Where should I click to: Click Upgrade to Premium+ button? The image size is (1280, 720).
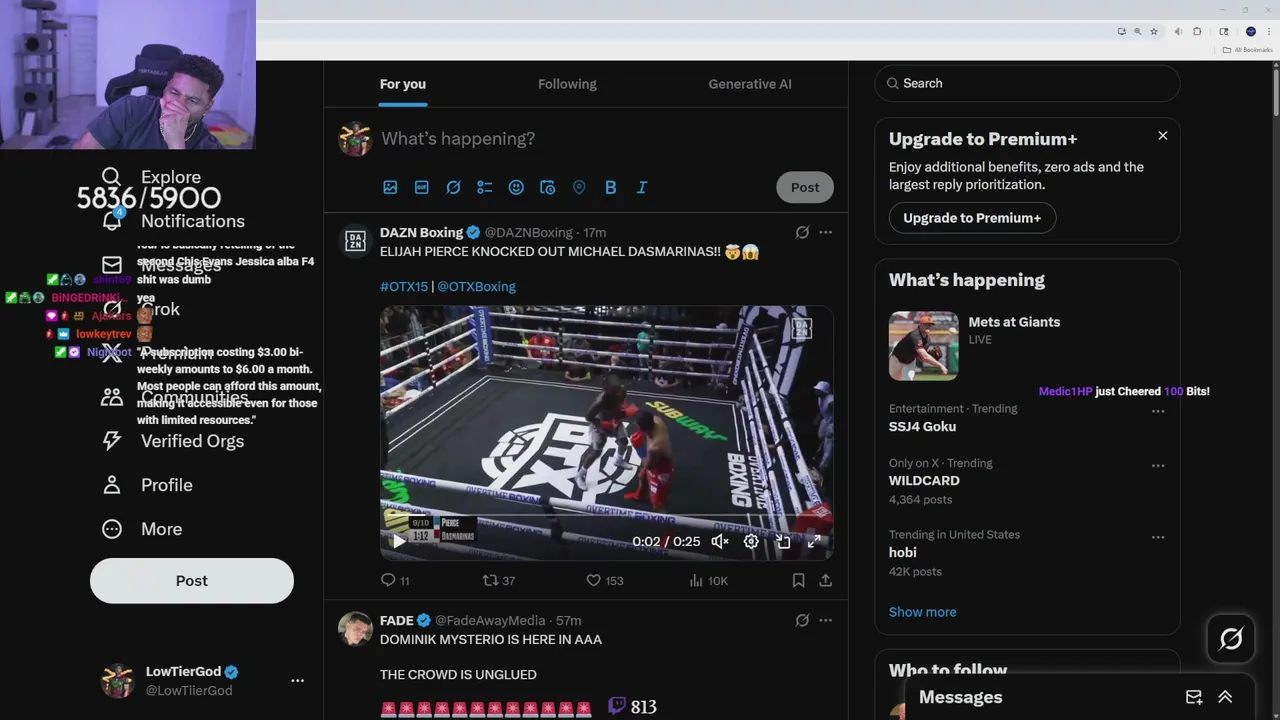pos(972,218)
